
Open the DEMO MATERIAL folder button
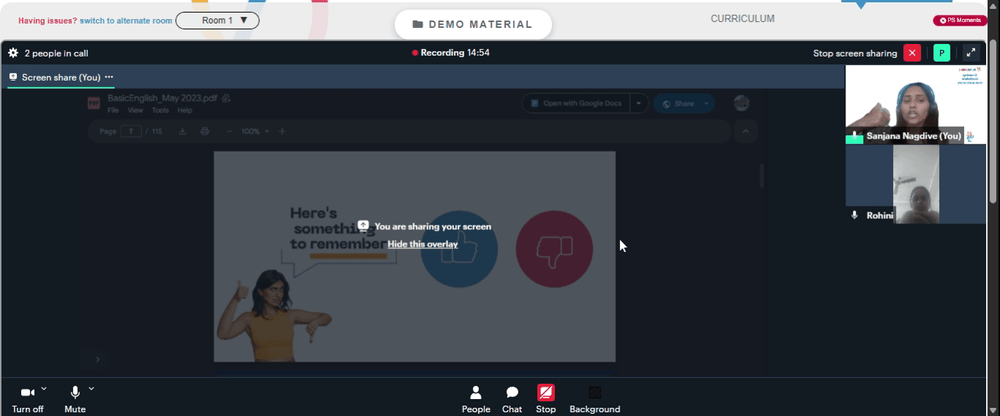pyautogui.click(x=473, y=24)
